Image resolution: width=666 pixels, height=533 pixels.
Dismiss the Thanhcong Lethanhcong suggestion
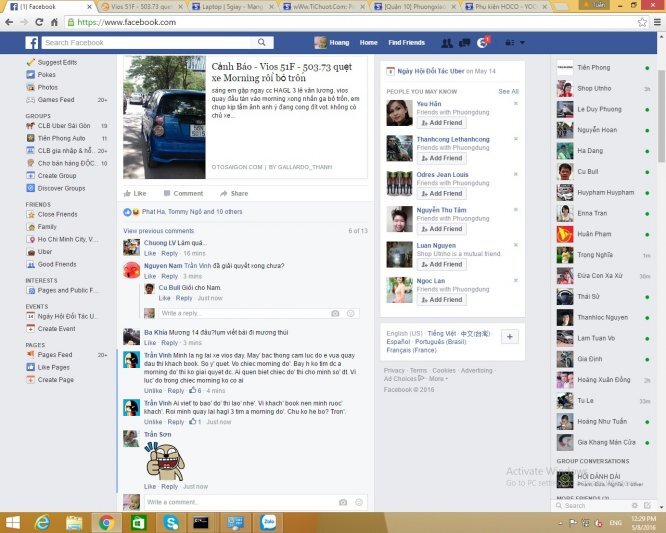coord(516,139)
